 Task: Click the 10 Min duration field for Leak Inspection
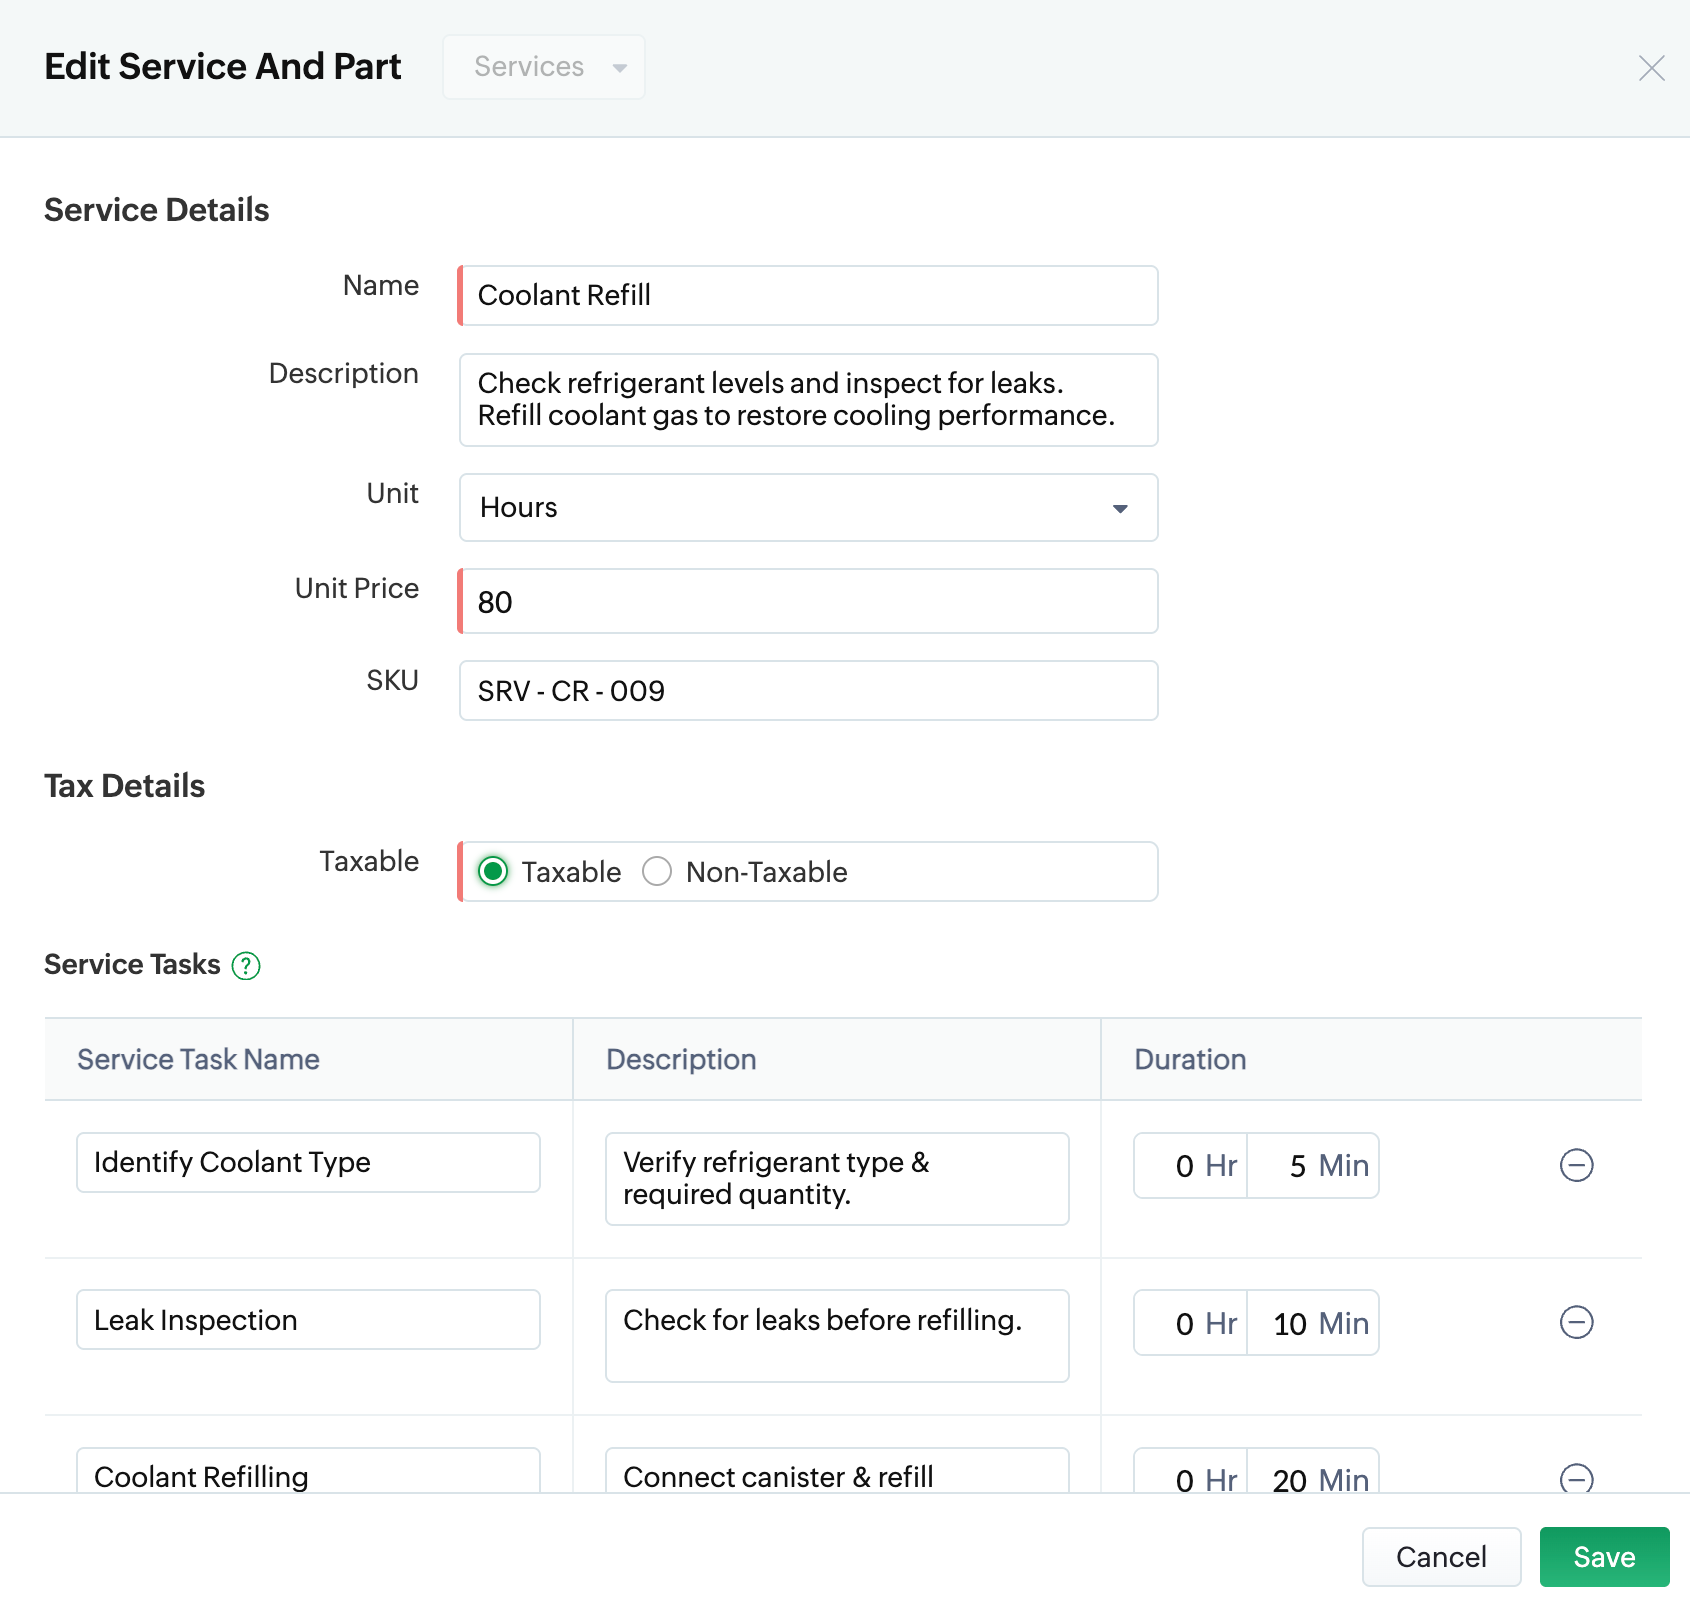tap(1313, 1323)
